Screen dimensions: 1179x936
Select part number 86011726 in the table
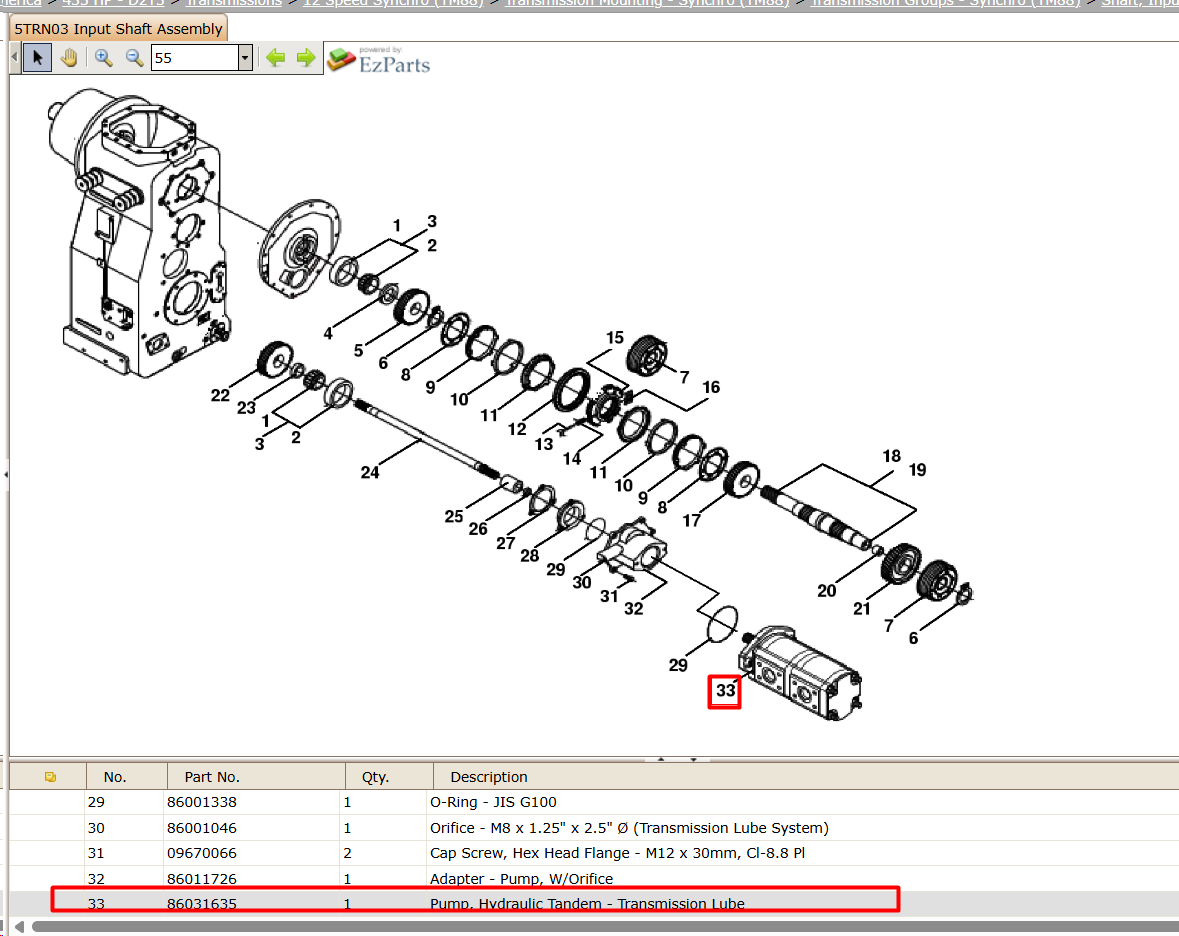202,879
